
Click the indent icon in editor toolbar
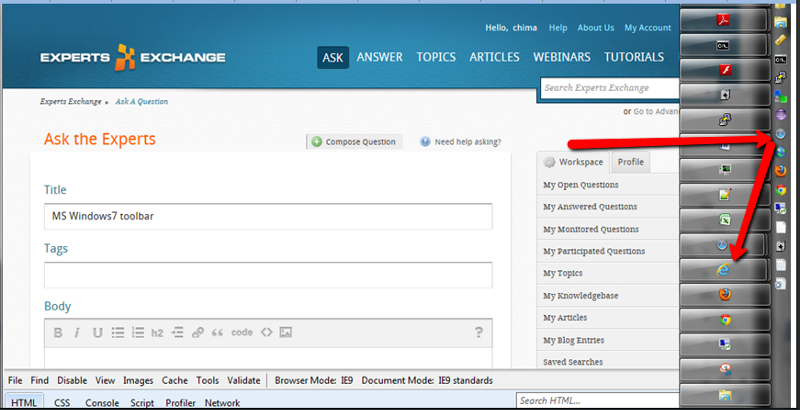click(177, 333)
